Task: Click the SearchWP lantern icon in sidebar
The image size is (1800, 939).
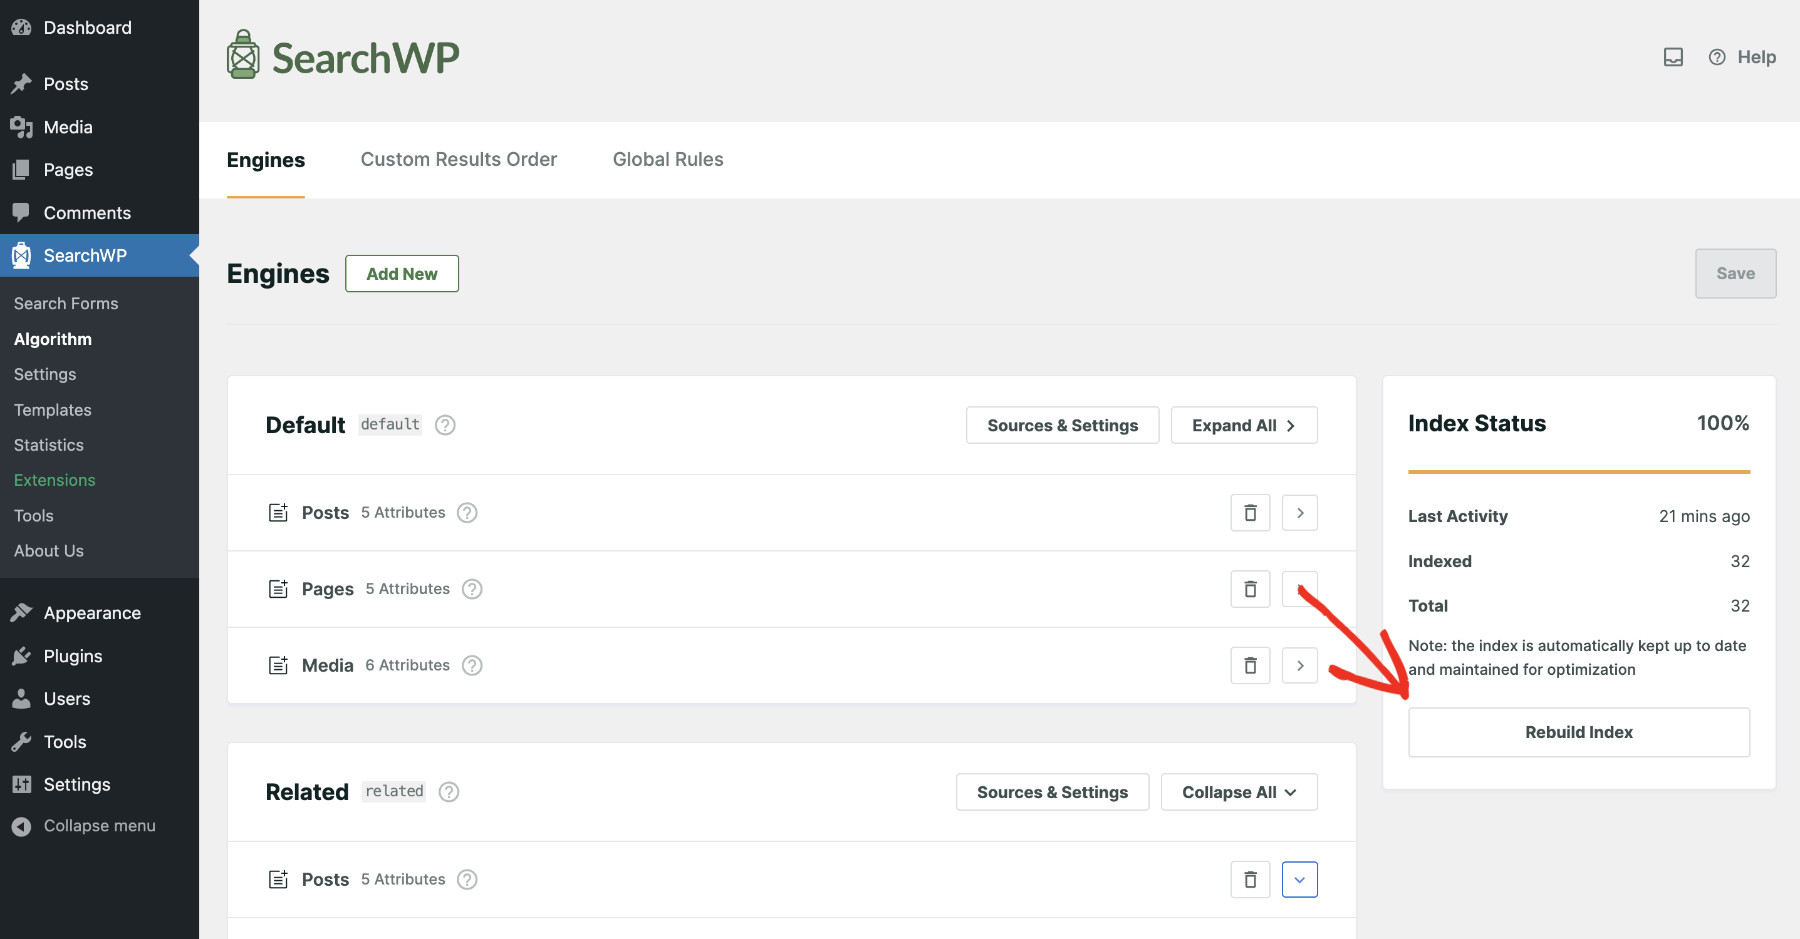Action: coord(21,255)
